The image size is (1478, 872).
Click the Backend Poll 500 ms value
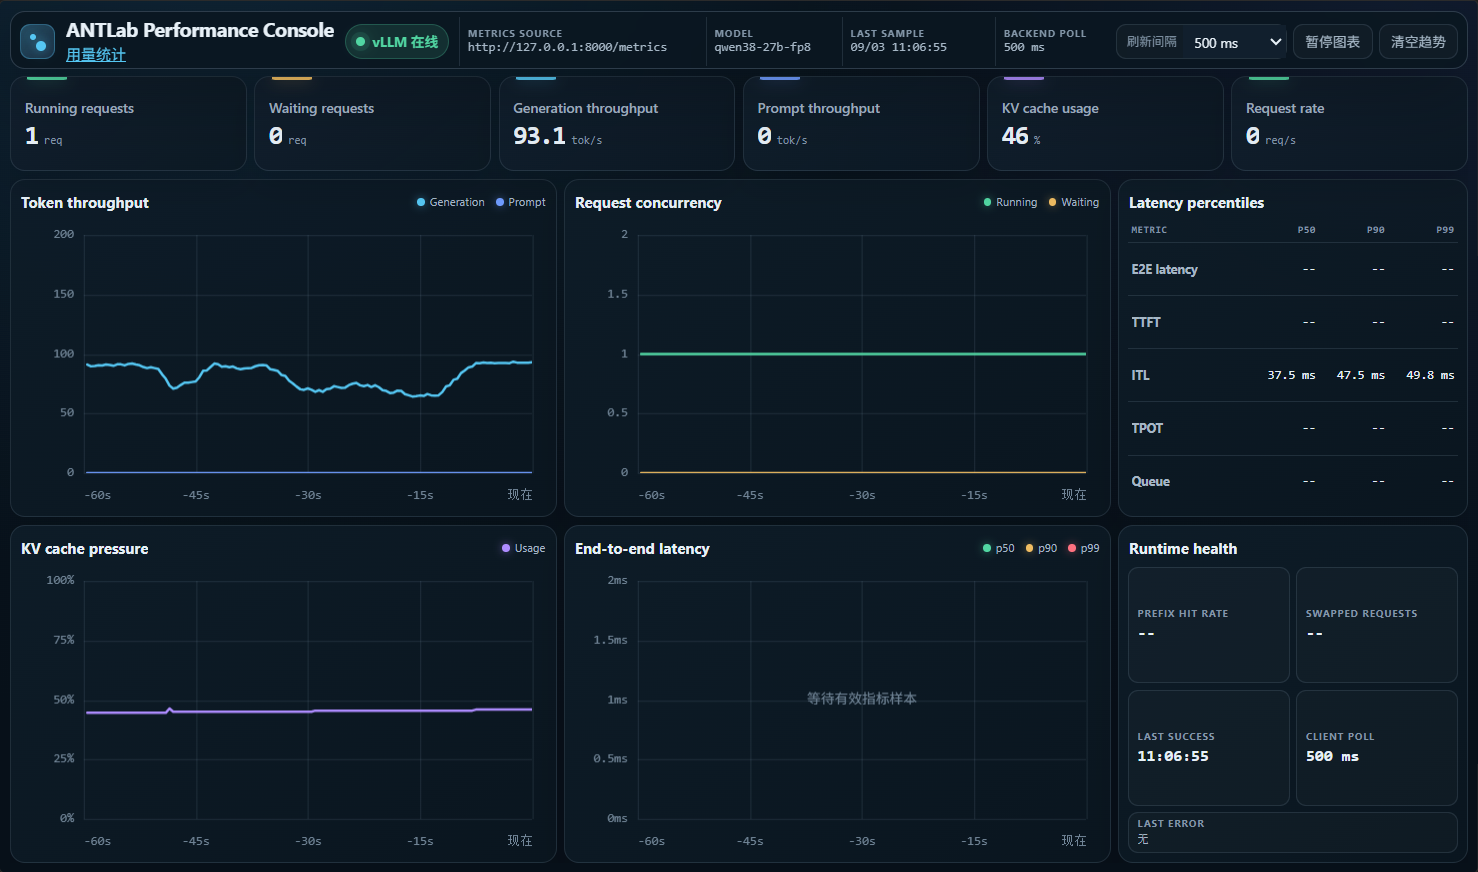pos(1024,47)
